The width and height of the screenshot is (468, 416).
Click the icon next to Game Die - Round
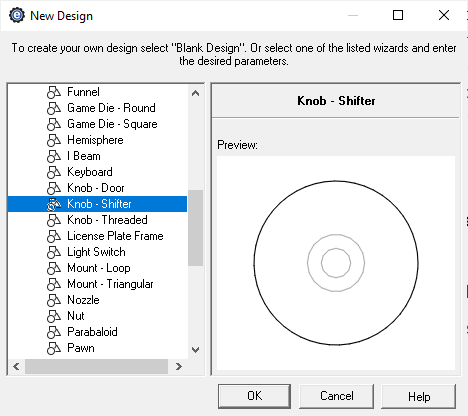coord(54,108)
